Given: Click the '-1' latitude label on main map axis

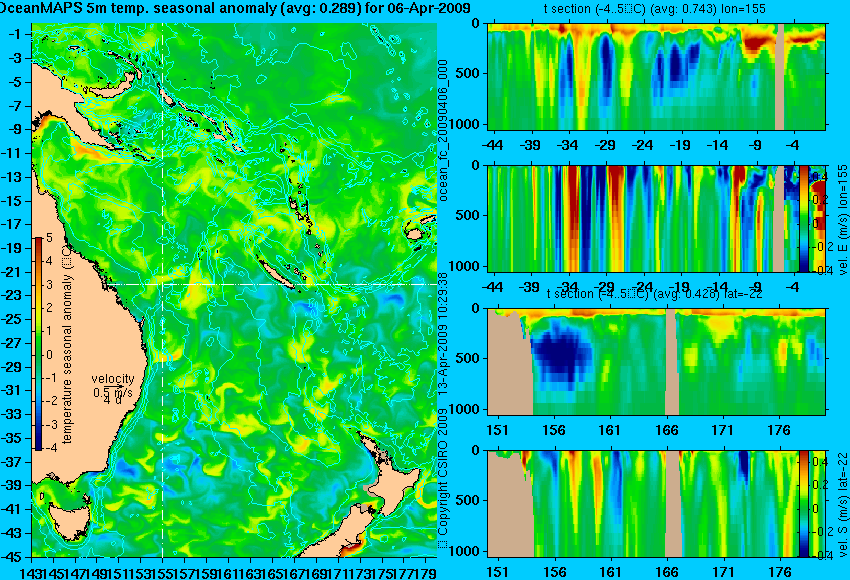Looking at the screenshot, I should [15, 34].
